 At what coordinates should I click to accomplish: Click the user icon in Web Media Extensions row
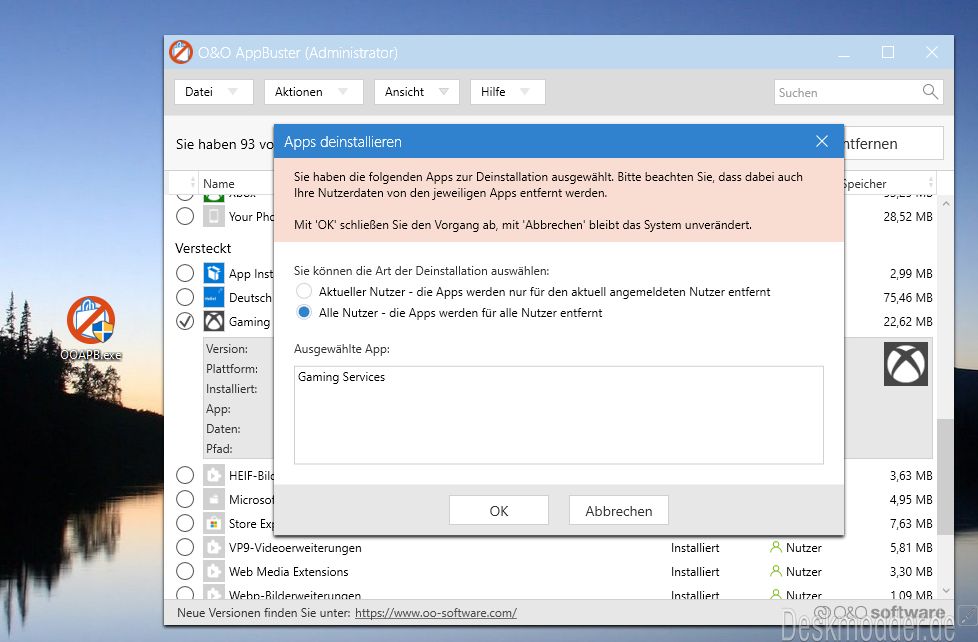776,571
